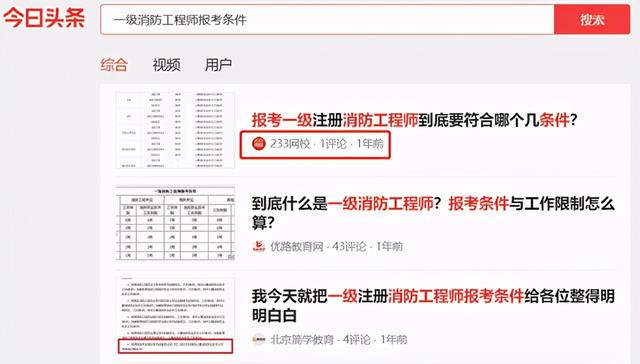The width and height of the screenshot is (640, 364).
Task: Click the 北京腾学教育 author name
Action: click(x=302, y=339)
